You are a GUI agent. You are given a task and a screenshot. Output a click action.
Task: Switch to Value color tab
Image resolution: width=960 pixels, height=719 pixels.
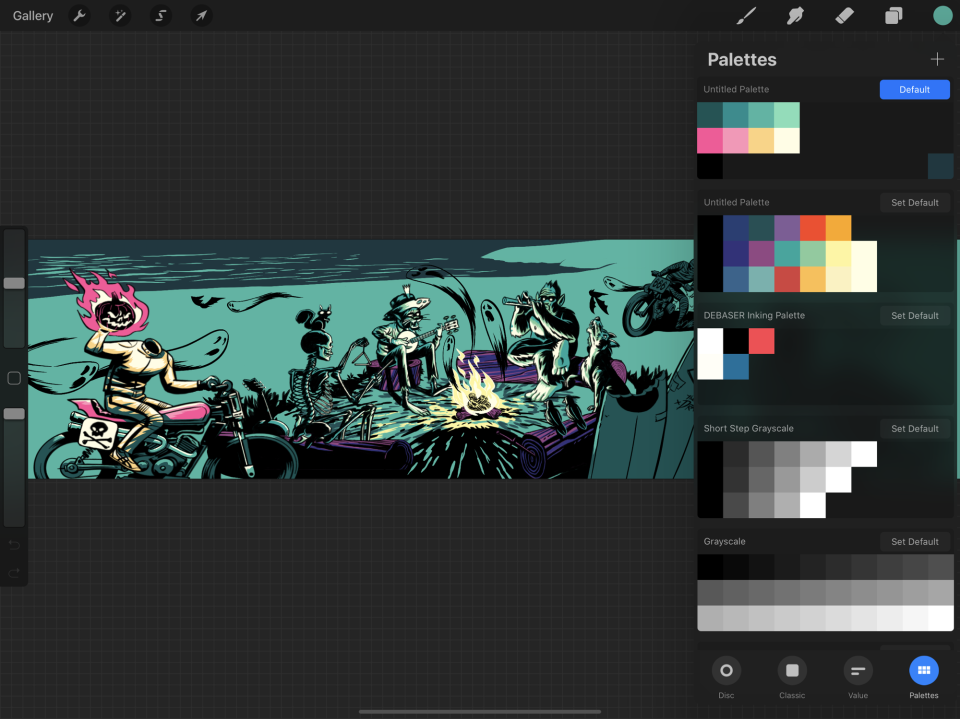click(x=858, y=677)
